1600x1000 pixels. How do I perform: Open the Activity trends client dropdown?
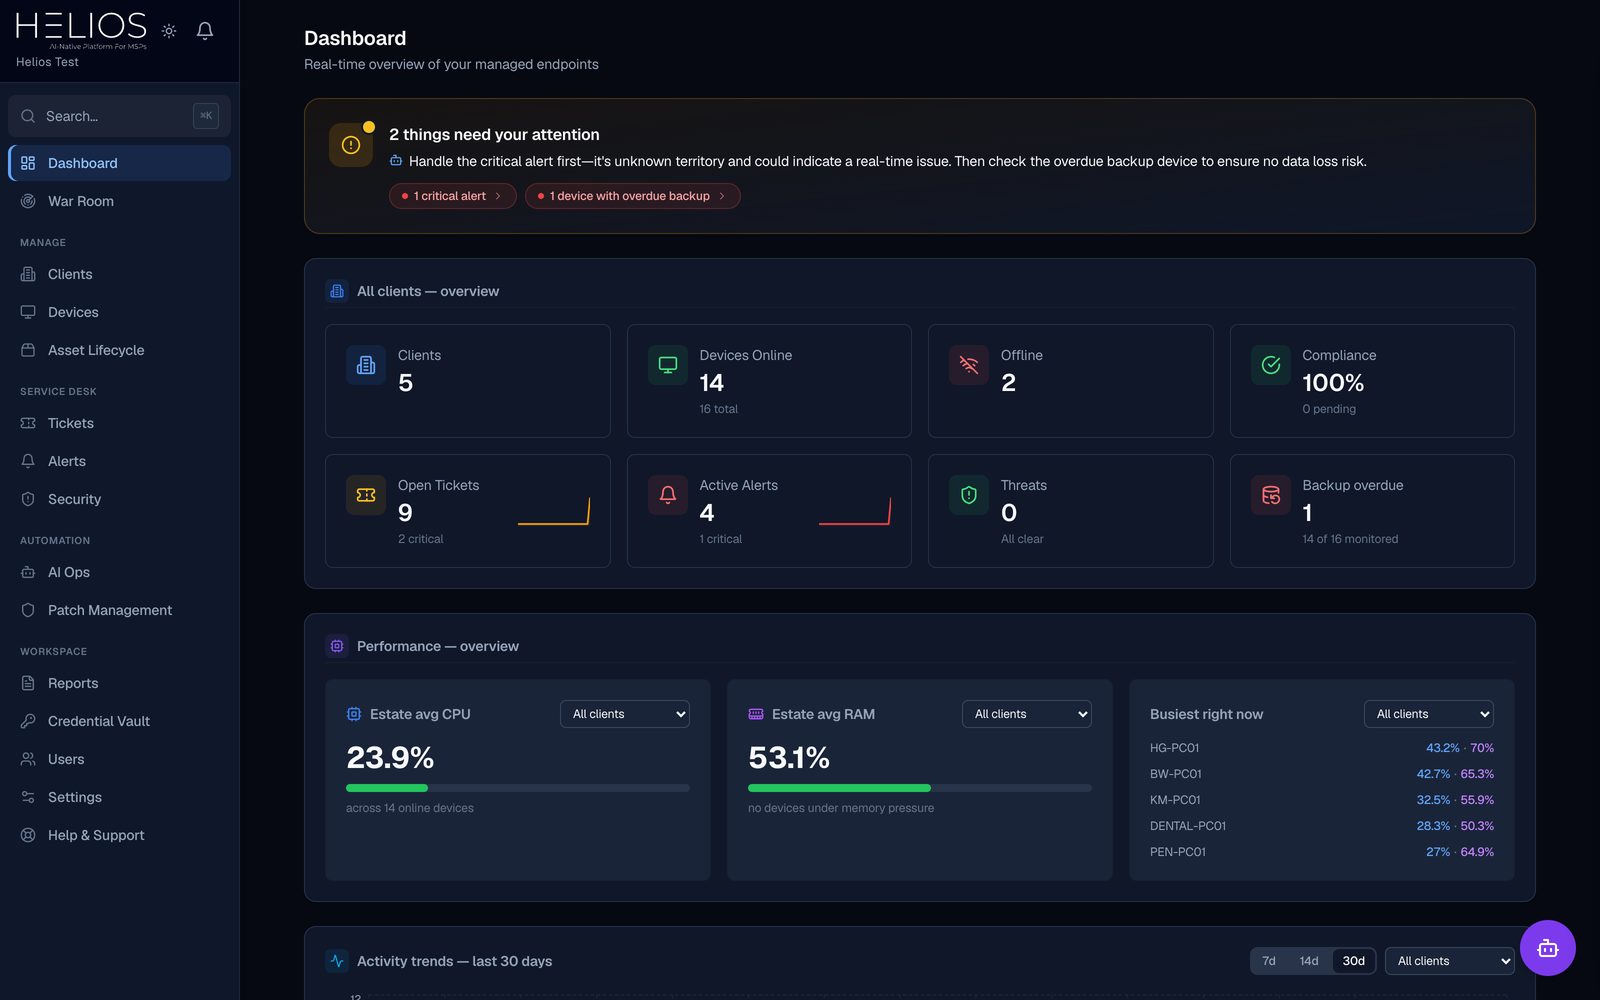[x=1450, y=961]
